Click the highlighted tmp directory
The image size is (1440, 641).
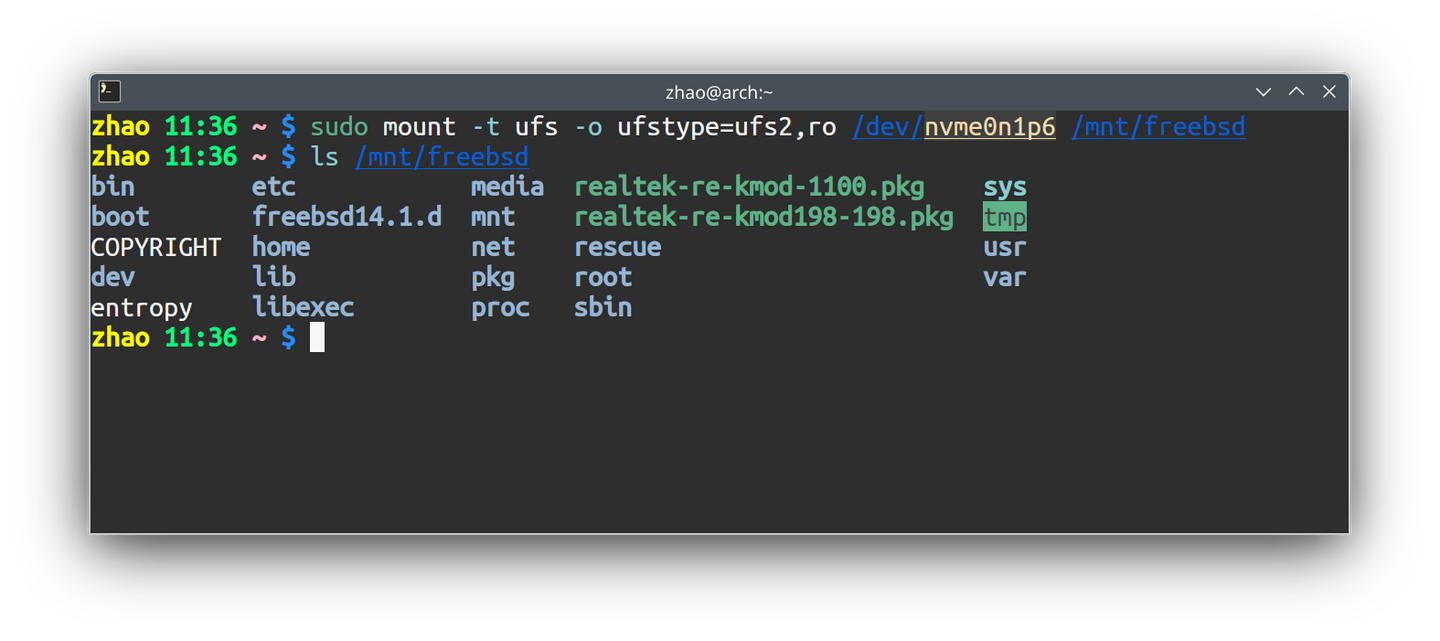click(x=1004, y=217)
